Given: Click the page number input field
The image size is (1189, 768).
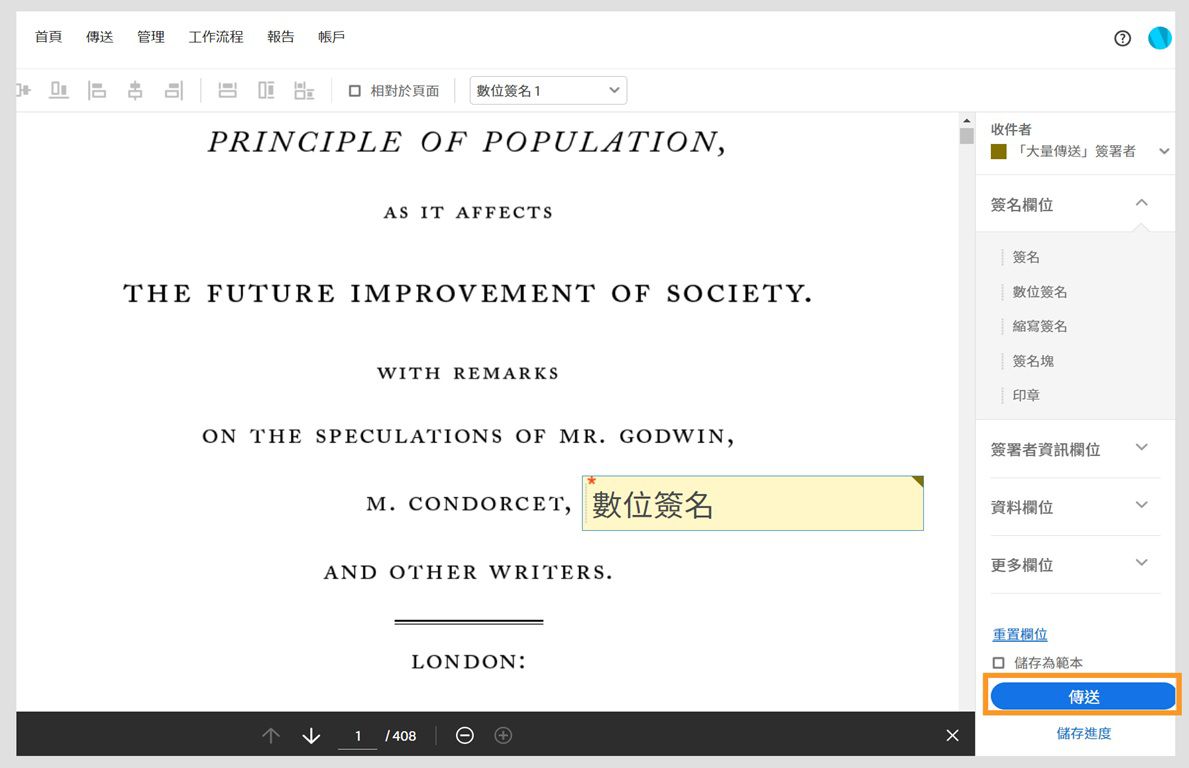Looking at the screenshot, I should click(358, 736).
